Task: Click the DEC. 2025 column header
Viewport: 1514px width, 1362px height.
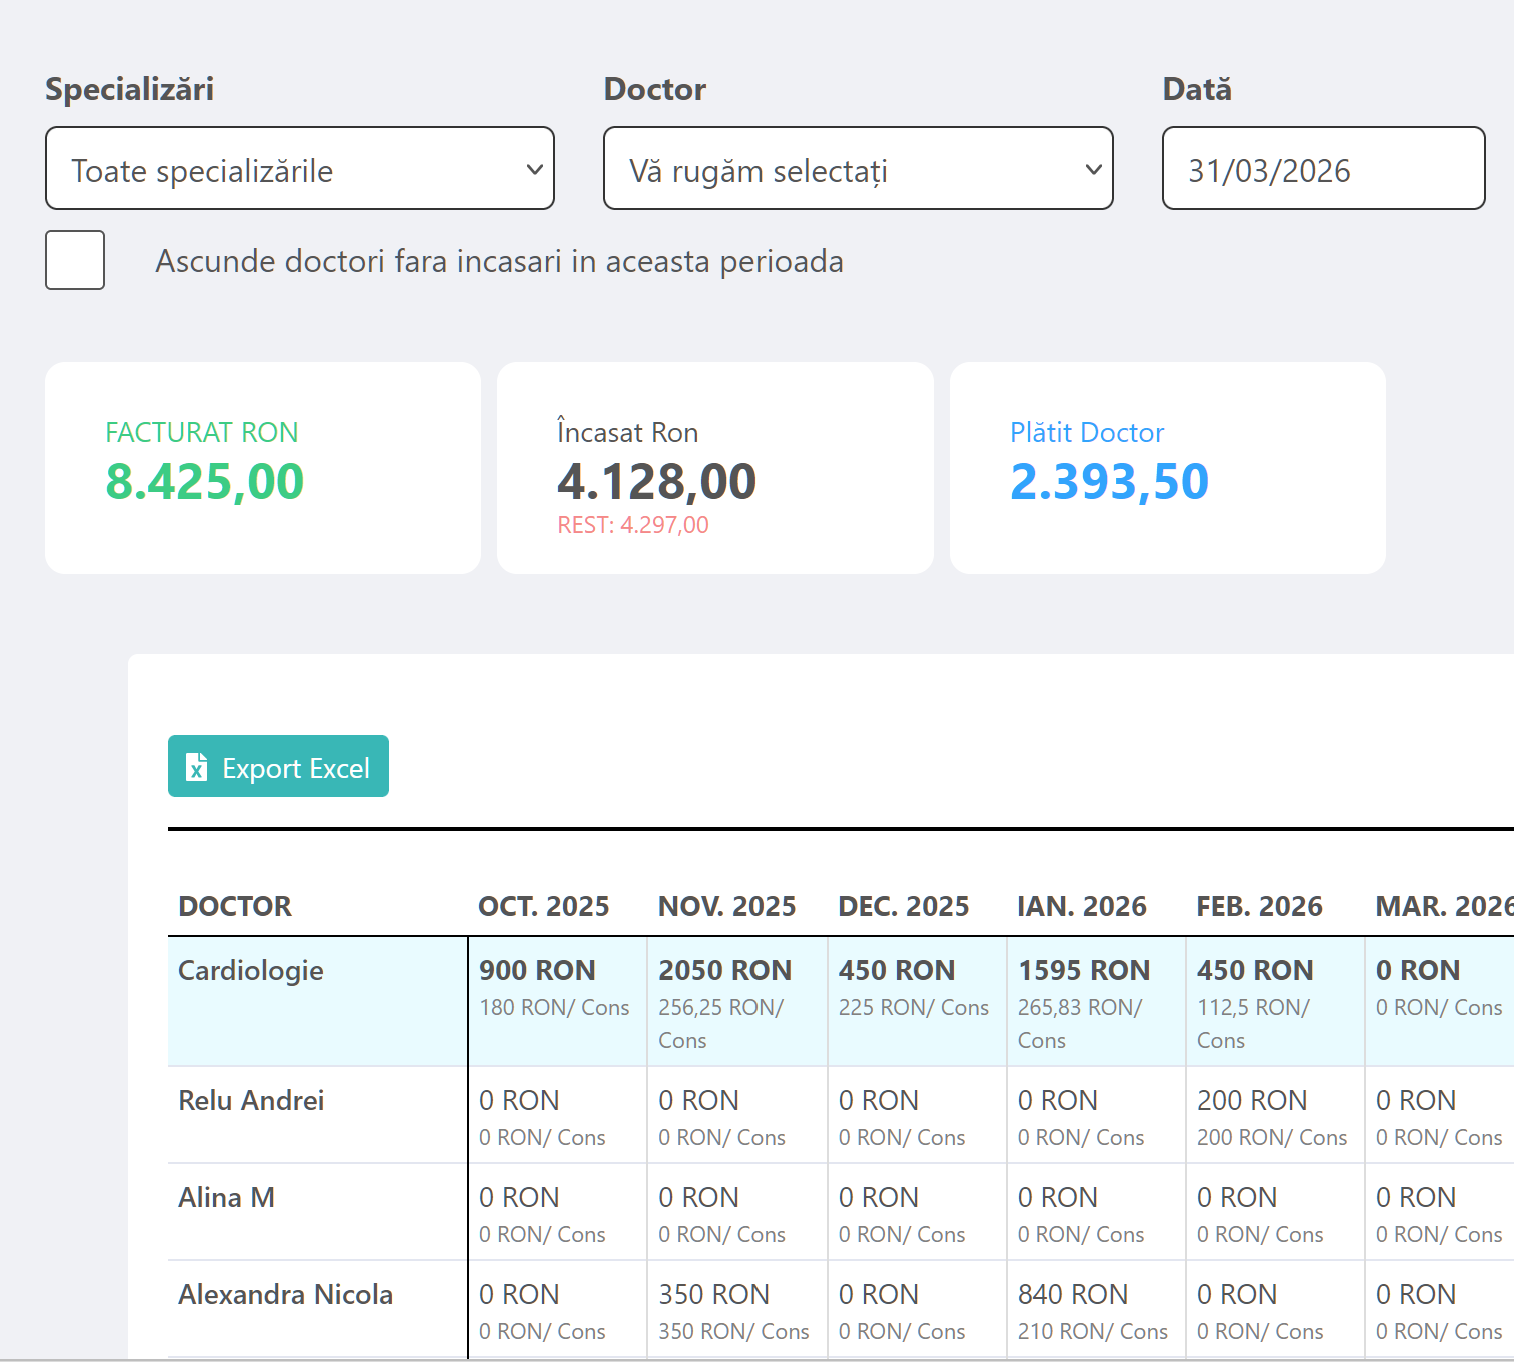Action: tap(903, 906)
